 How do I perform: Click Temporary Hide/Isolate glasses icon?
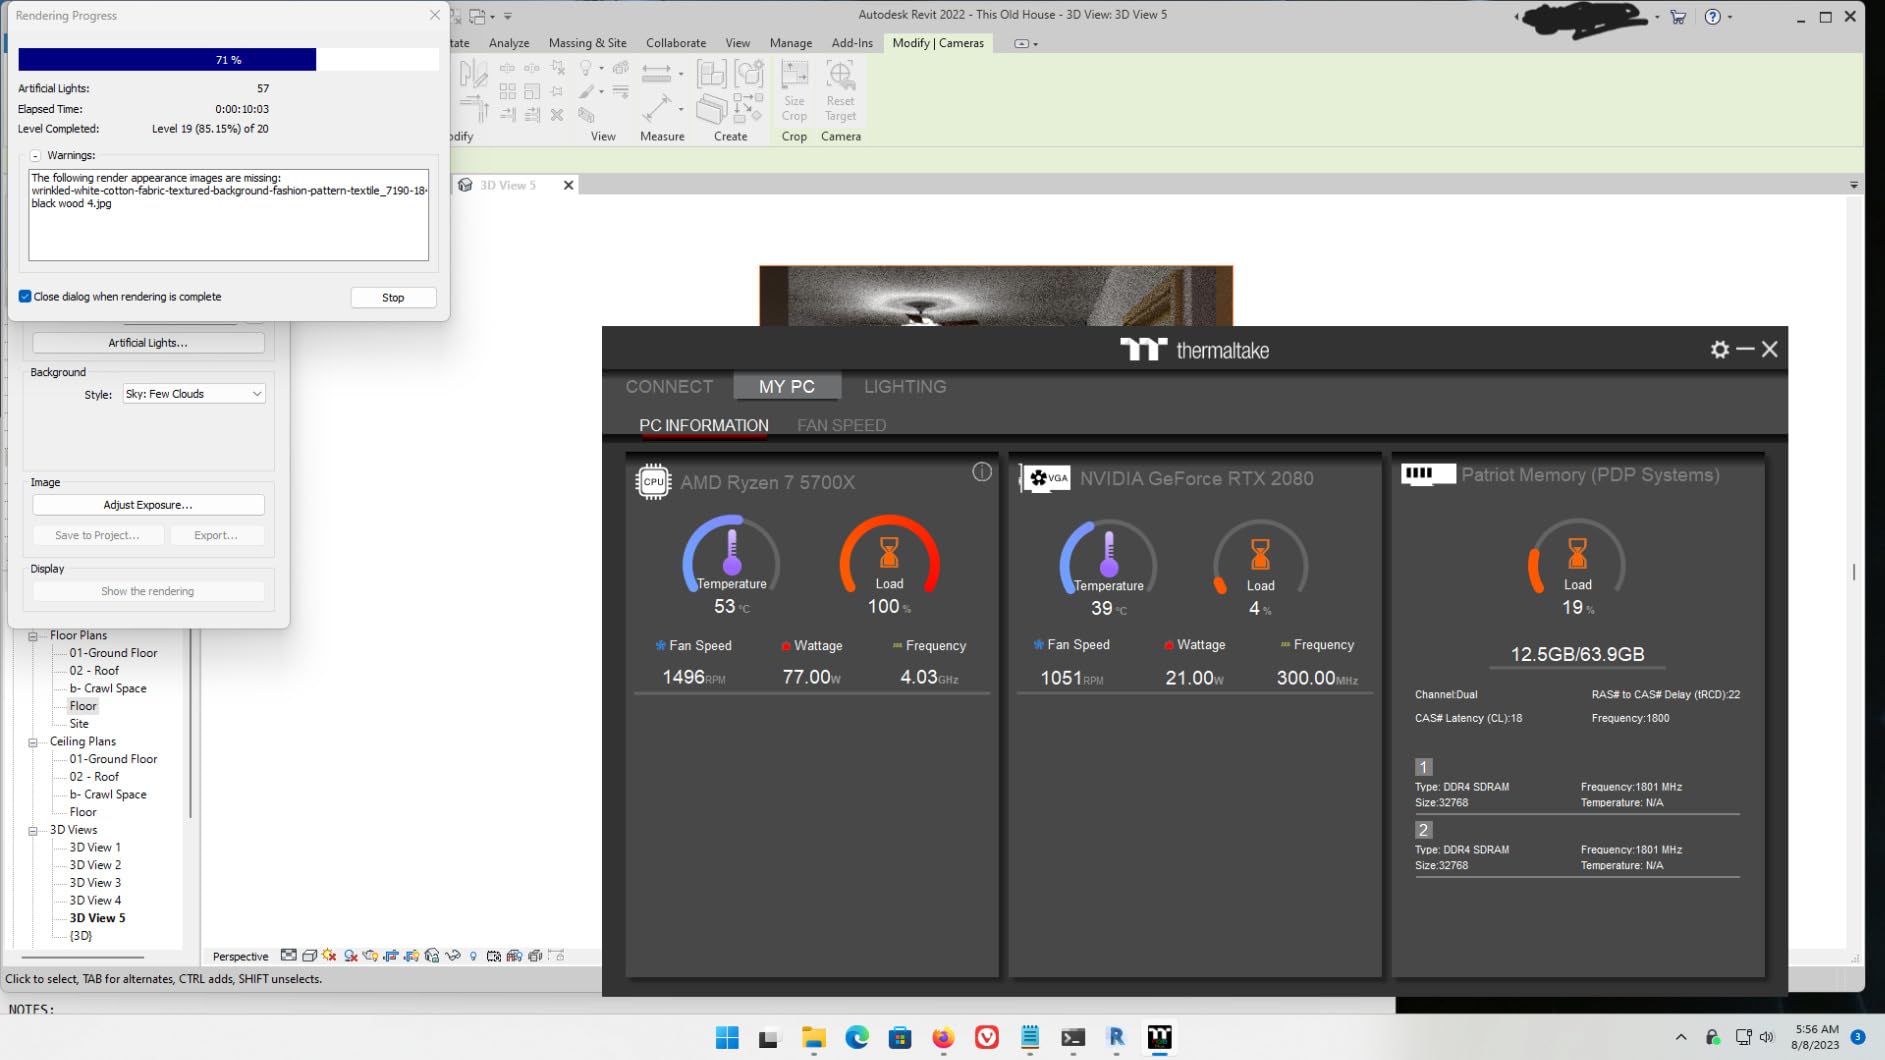(x=453, y=956)
